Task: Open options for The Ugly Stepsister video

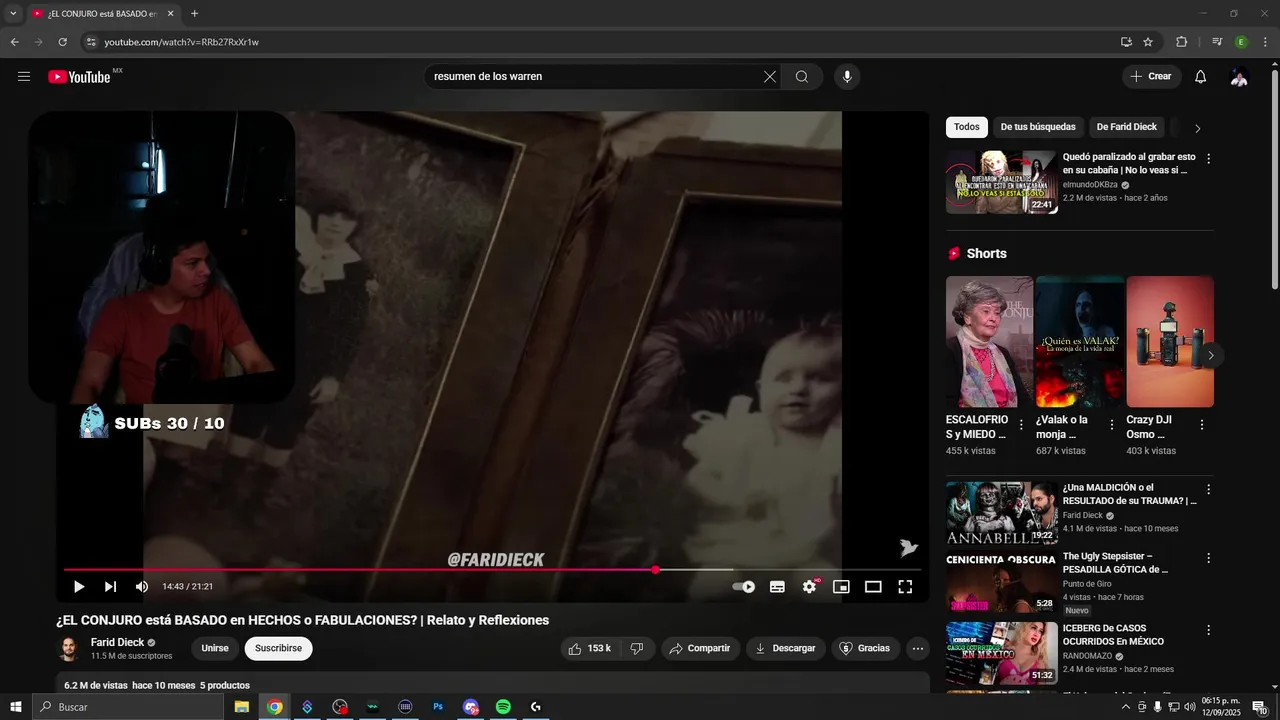Action: pyautogui.click(x=1208, y=558)
